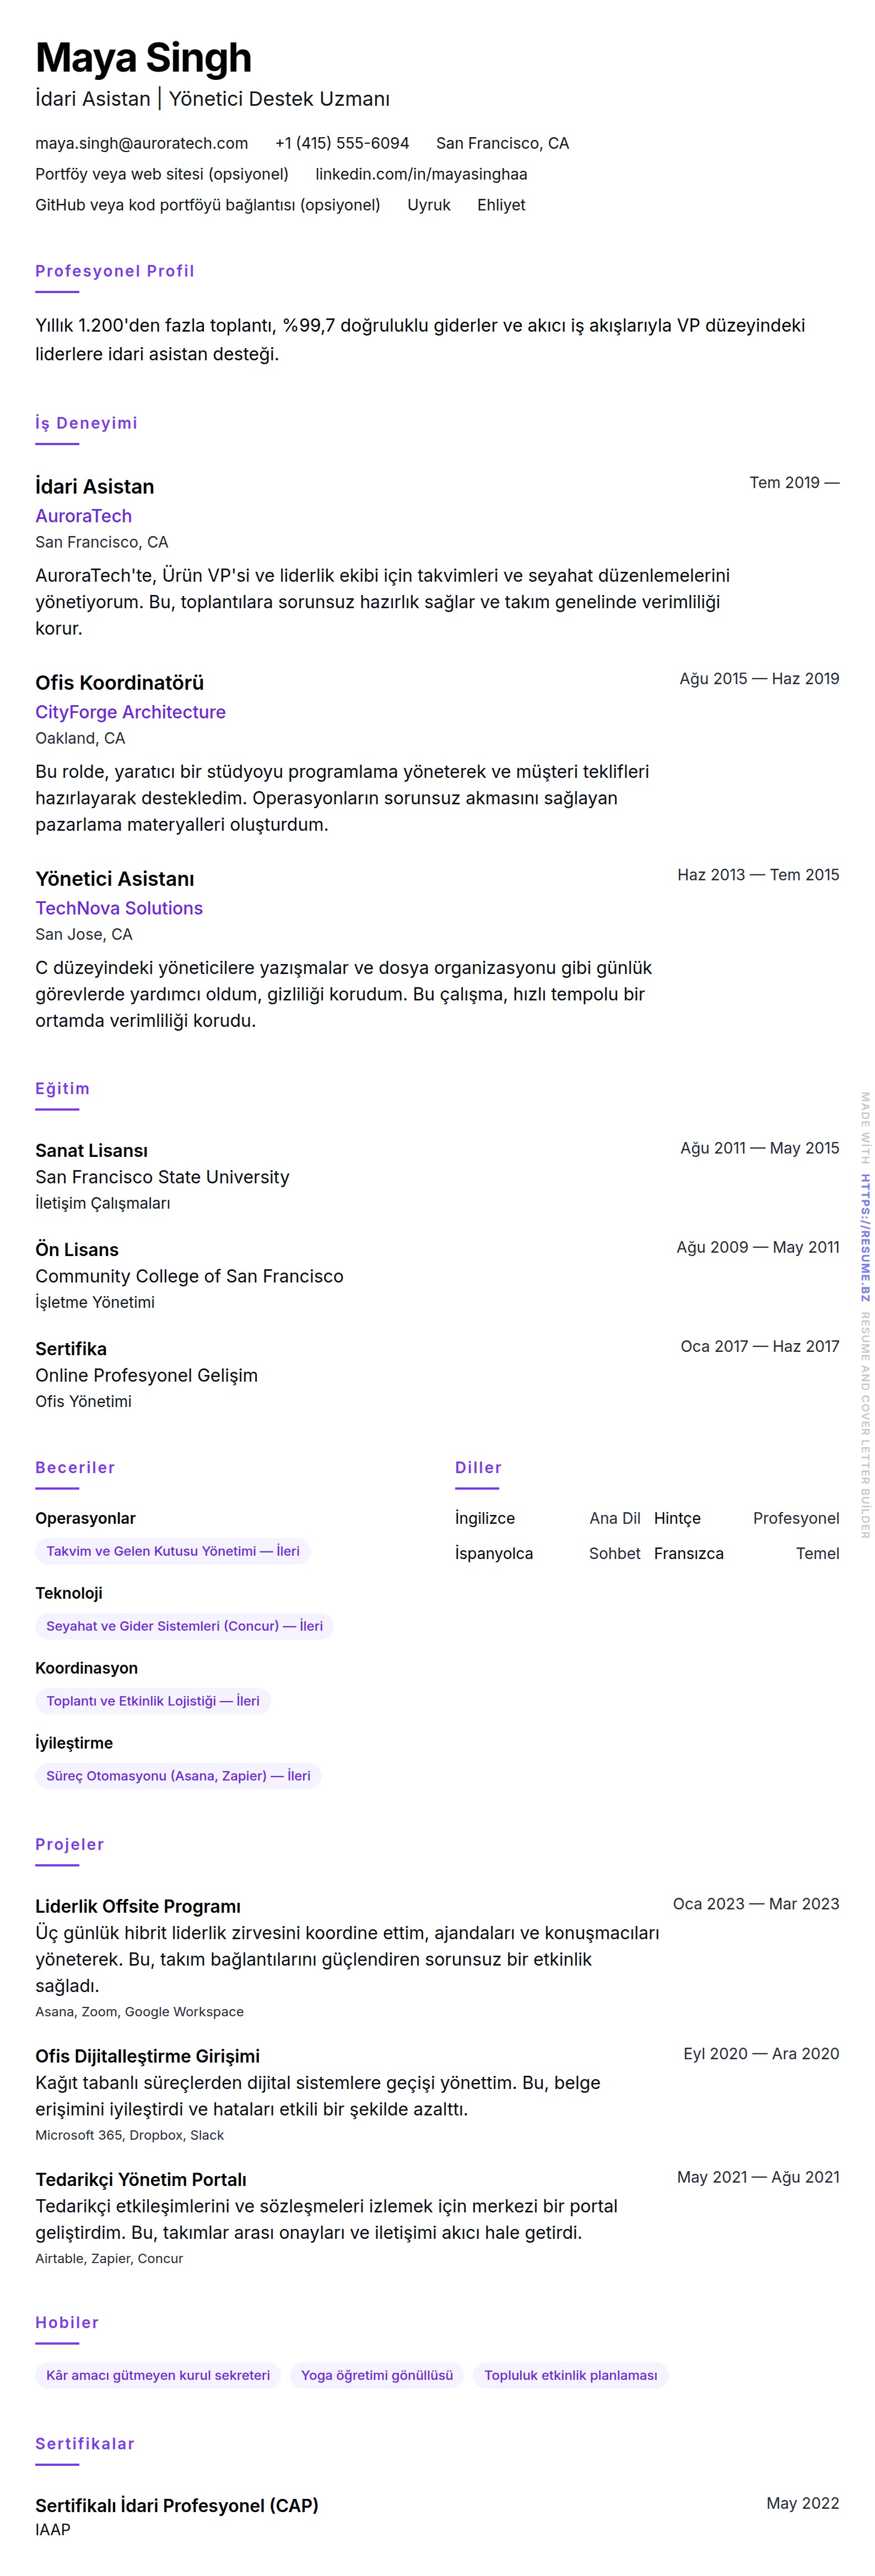Click the vertical resume.bz watermark link
The height and width of the screenshot is (2576, 875).
(x=865, y=1237)
